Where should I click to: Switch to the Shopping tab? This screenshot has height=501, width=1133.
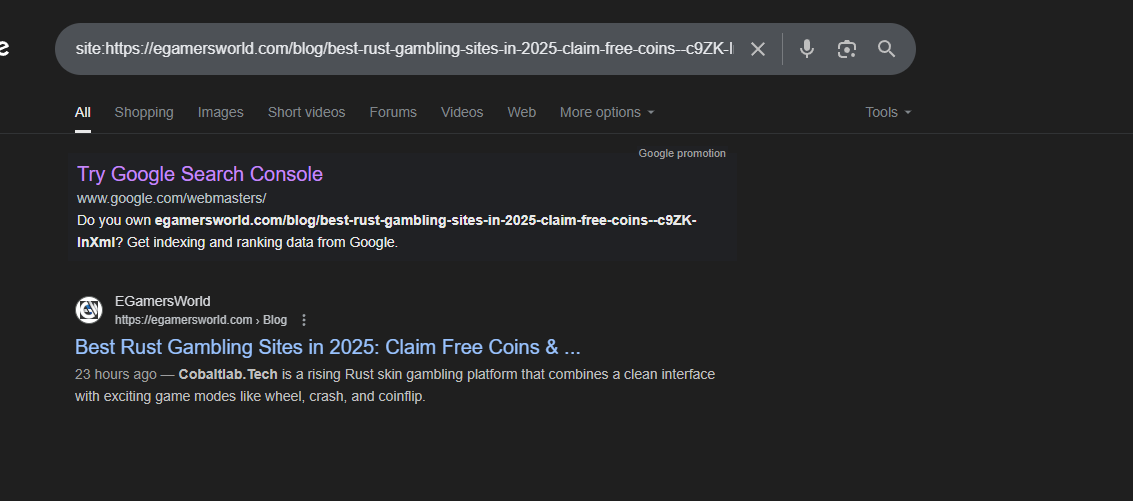(144, 113)
